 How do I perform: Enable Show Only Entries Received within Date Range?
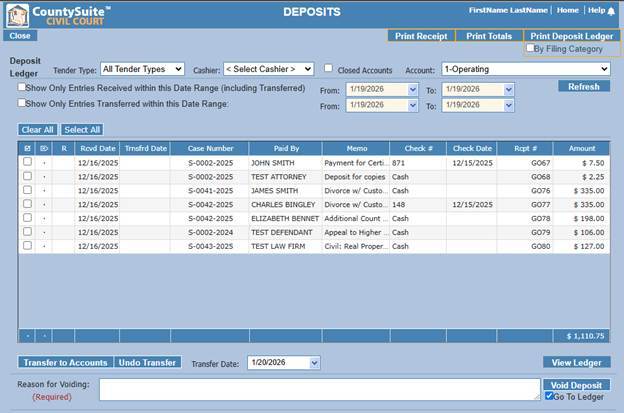click(21, 87)
